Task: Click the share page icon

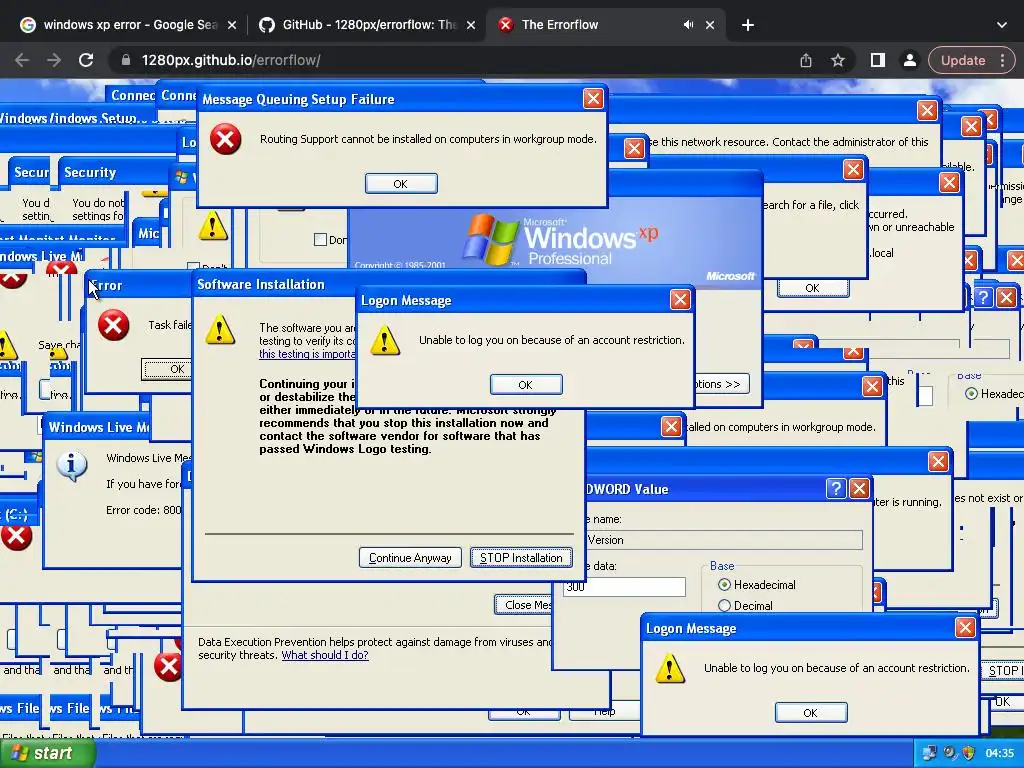Action: click(x=806, y=60)
